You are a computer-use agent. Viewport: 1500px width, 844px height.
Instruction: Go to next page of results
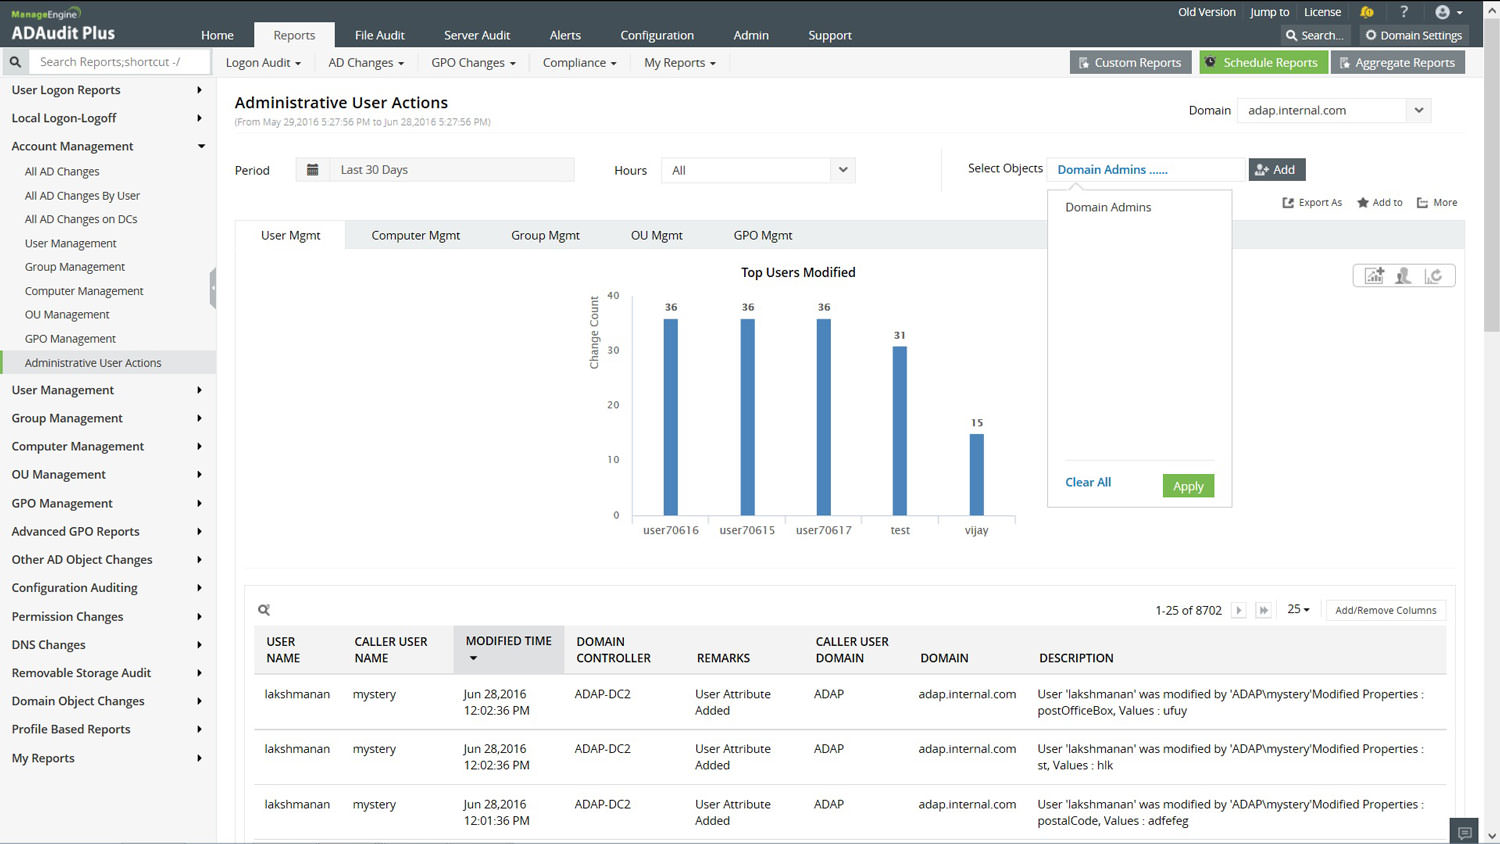(1238, 610)
